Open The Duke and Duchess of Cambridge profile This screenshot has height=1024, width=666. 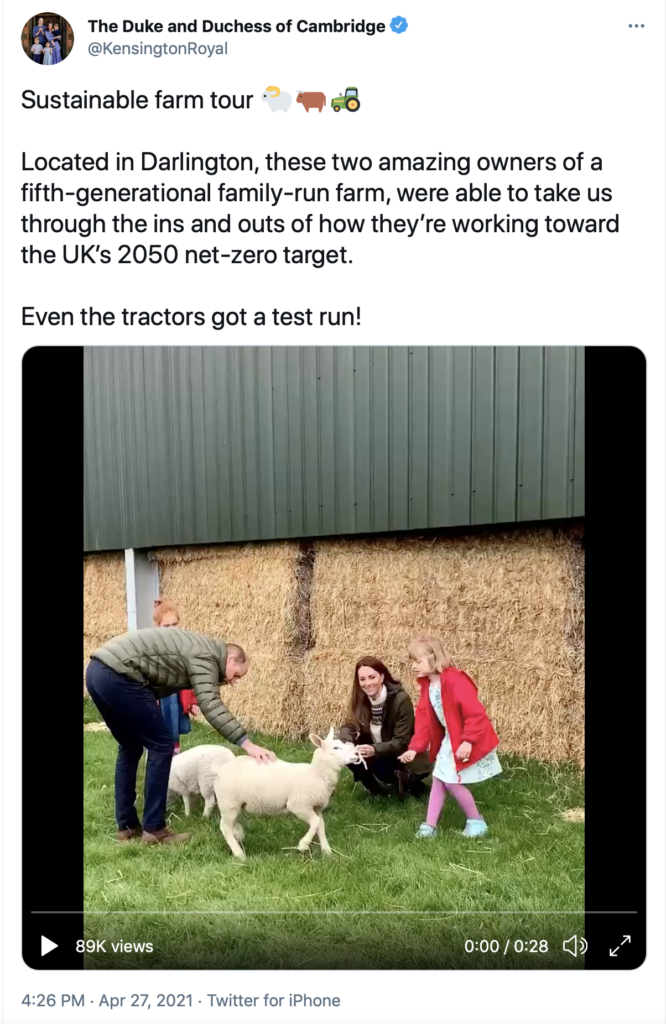click(236, 26)
